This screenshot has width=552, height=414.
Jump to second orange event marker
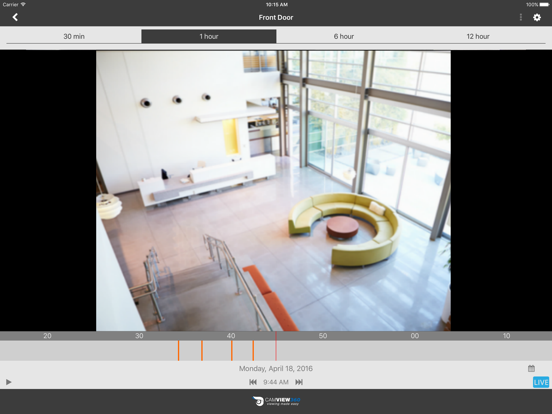(202, 351)
